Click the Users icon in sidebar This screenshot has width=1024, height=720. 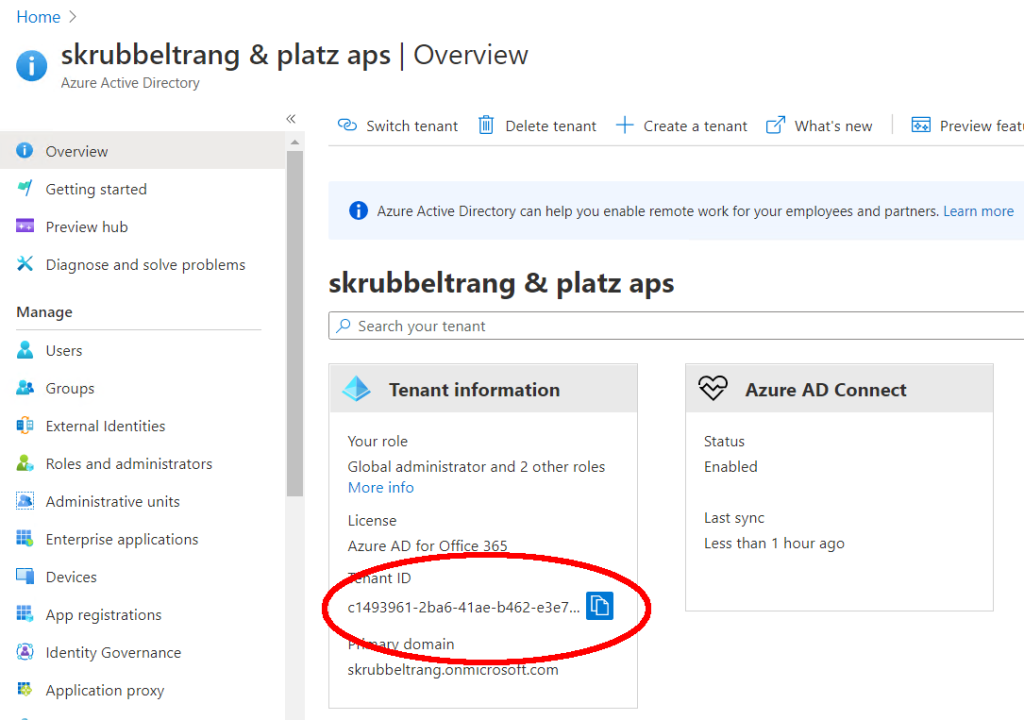[25, 351]
